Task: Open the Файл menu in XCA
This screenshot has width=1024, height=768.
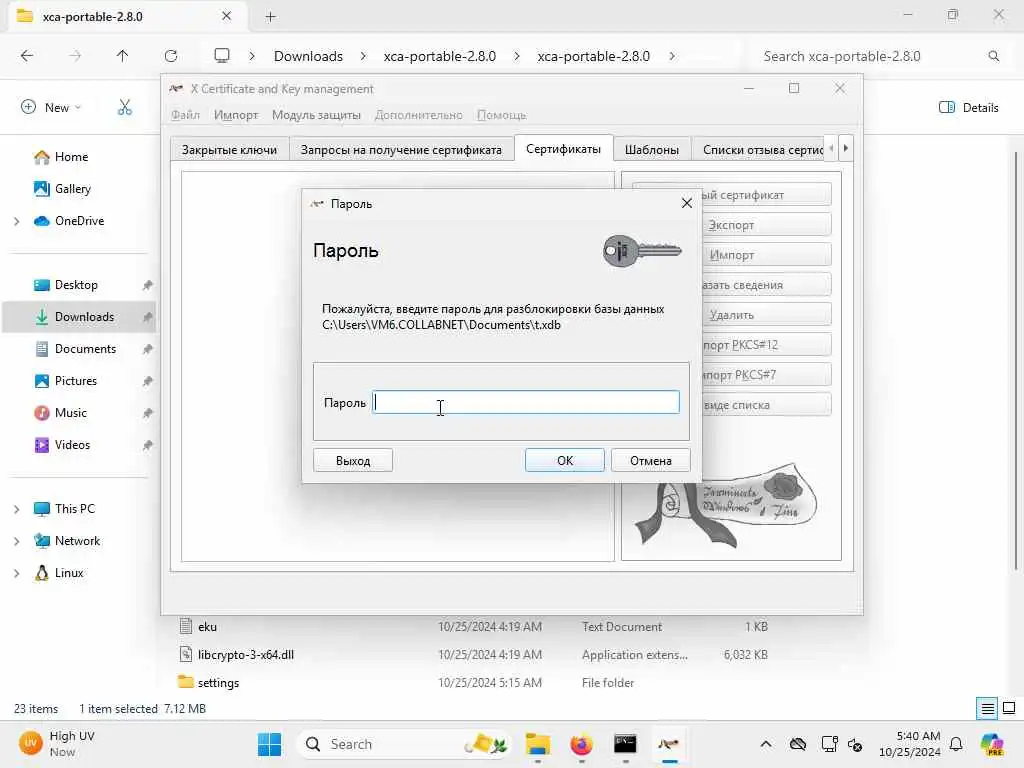Action: click(x=185, y=115)
